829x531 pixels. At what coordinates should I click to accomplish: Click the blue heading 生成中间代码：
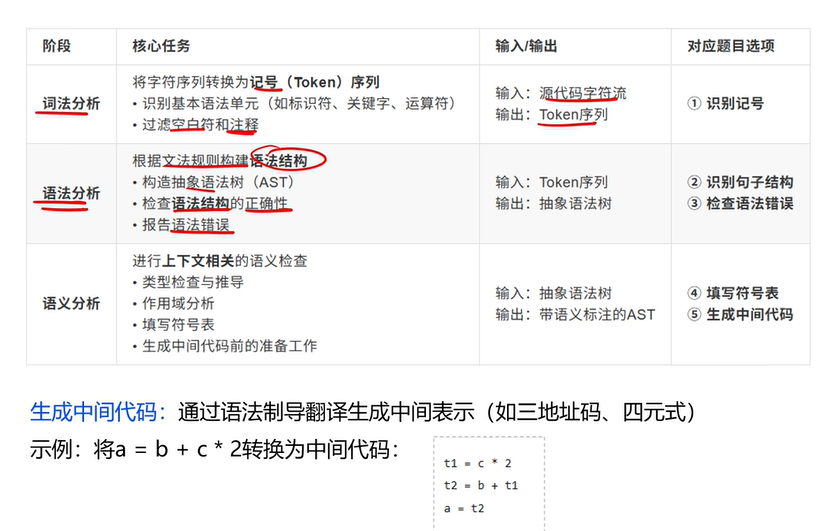tap(98, 412)
